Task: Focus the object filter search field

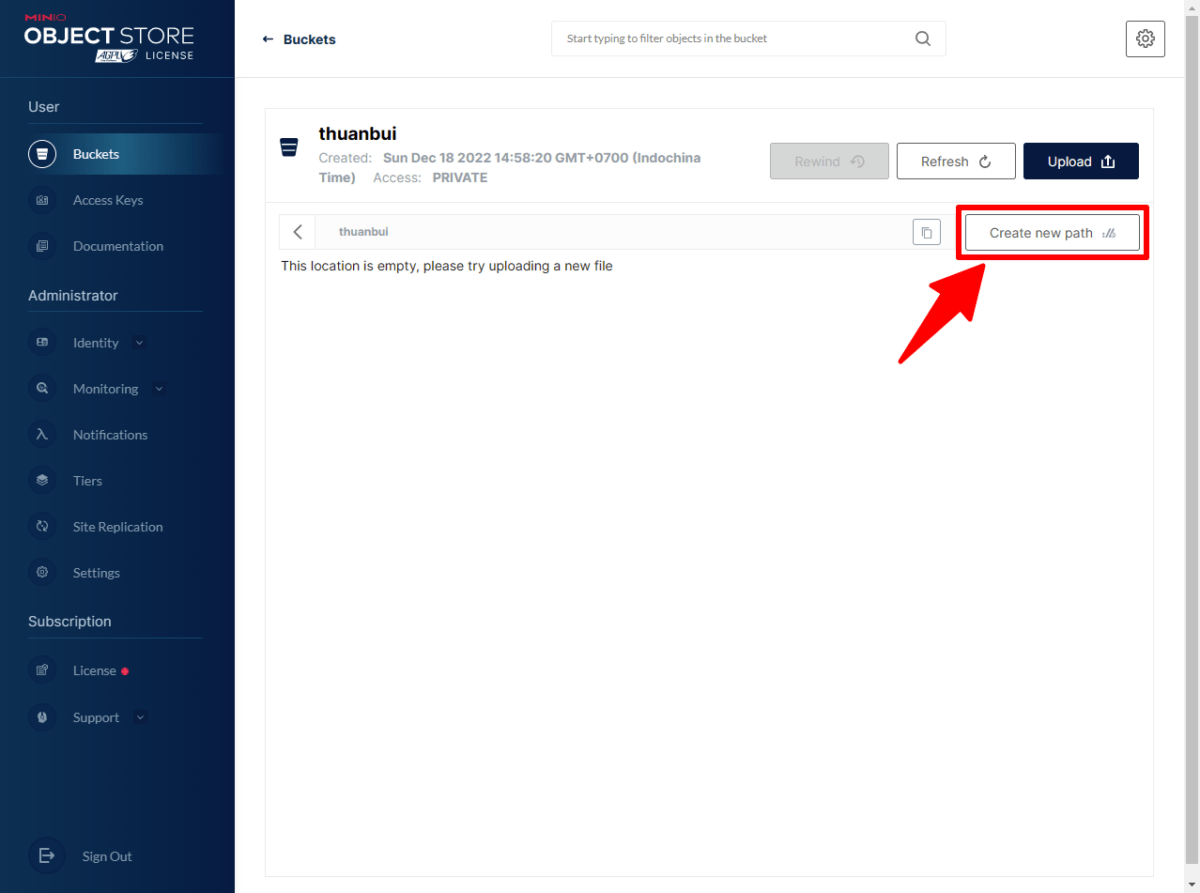Action: (x=735, y=39)
